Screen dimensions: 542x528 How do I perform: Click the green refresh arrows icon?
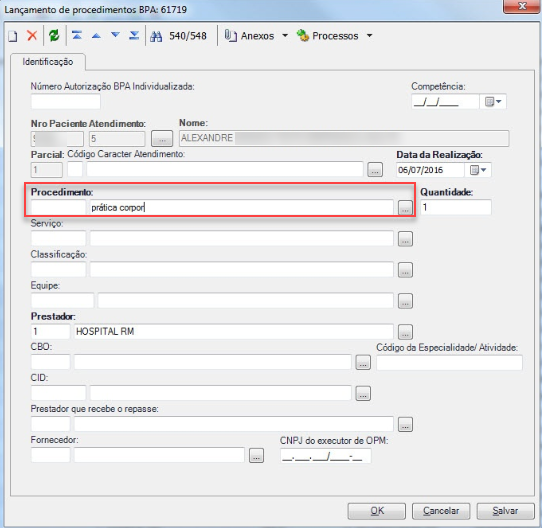[54, 36]
